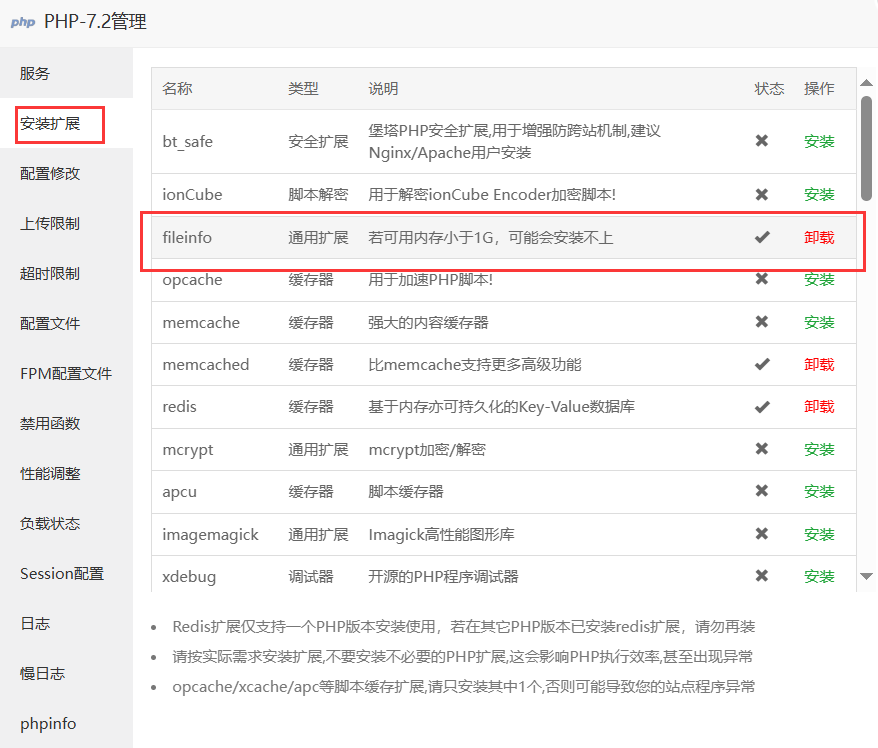Uninstall the memcached extension
Viewport: 878px width, 748px height.
(819, 365)
